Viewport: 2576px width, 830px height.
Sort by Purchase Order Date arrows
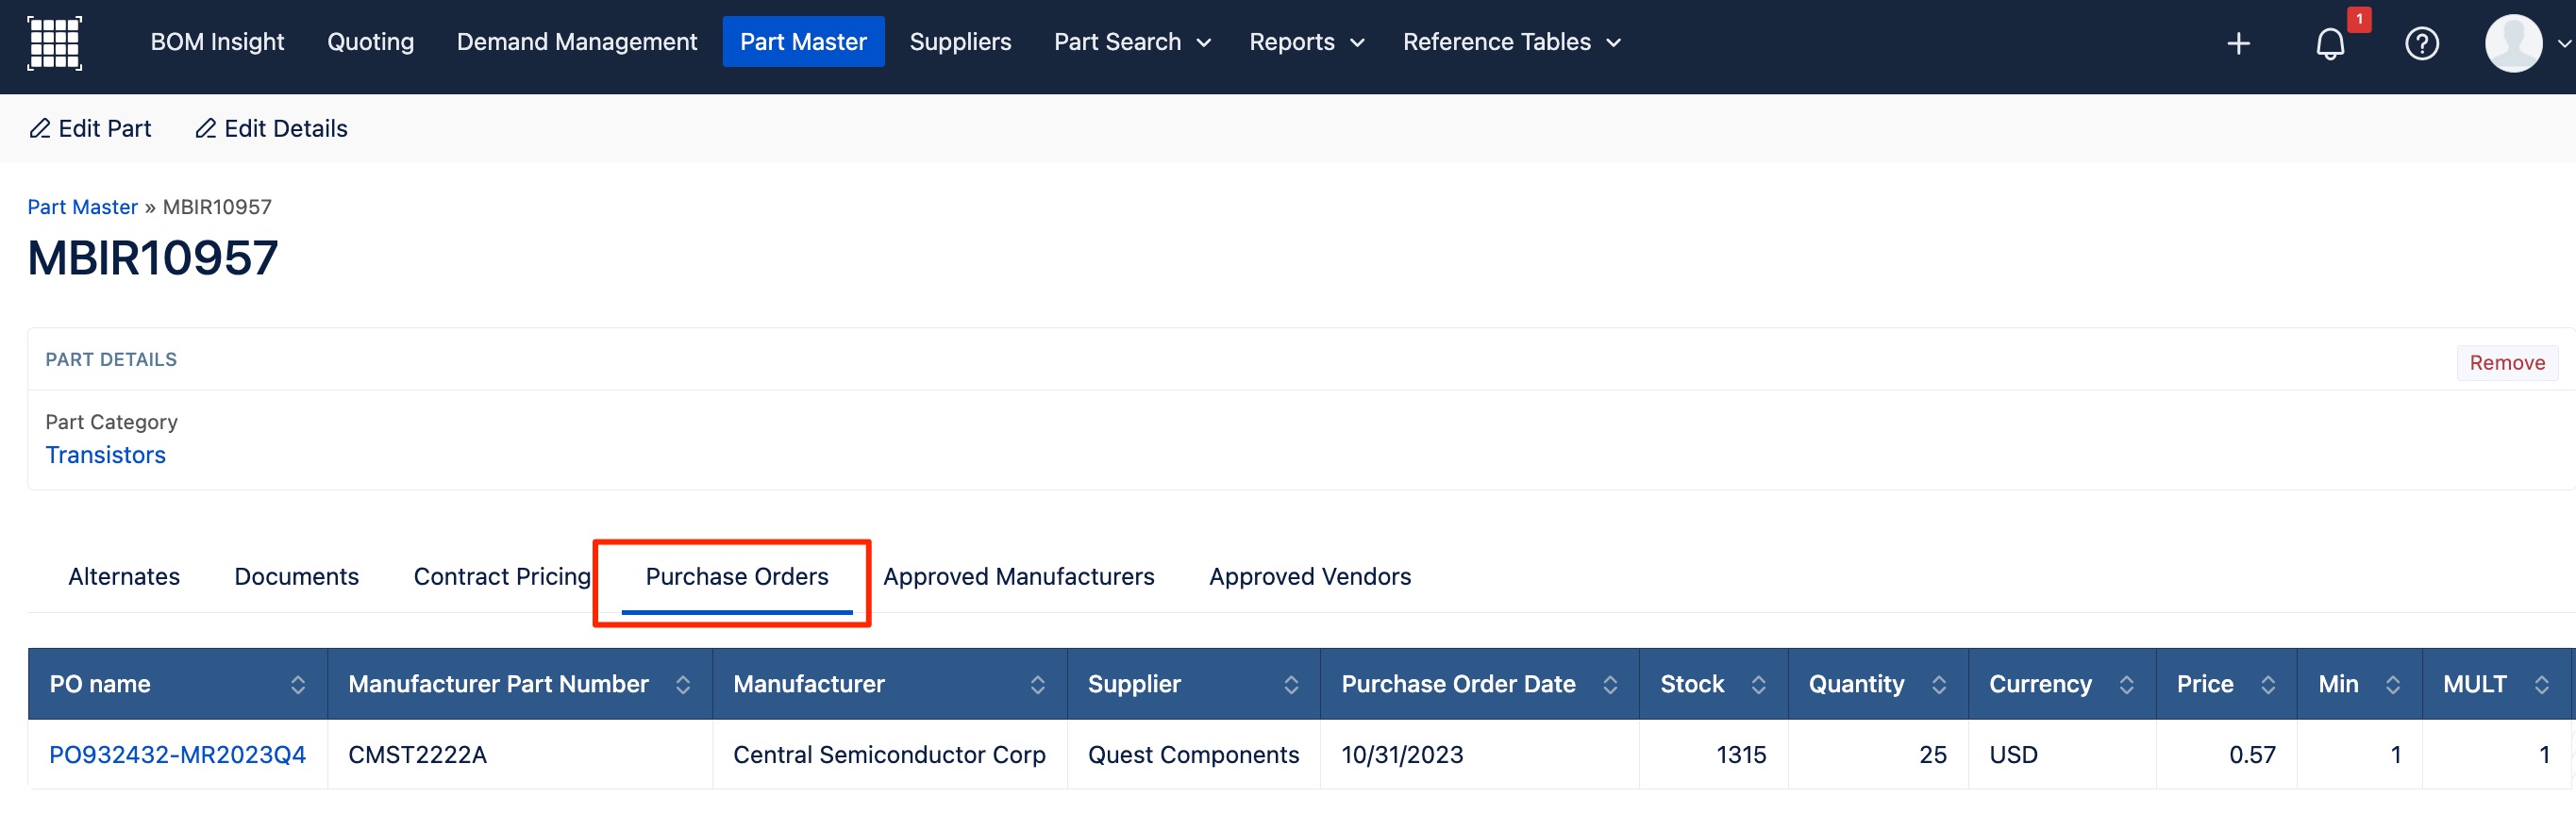[1610, 684]
